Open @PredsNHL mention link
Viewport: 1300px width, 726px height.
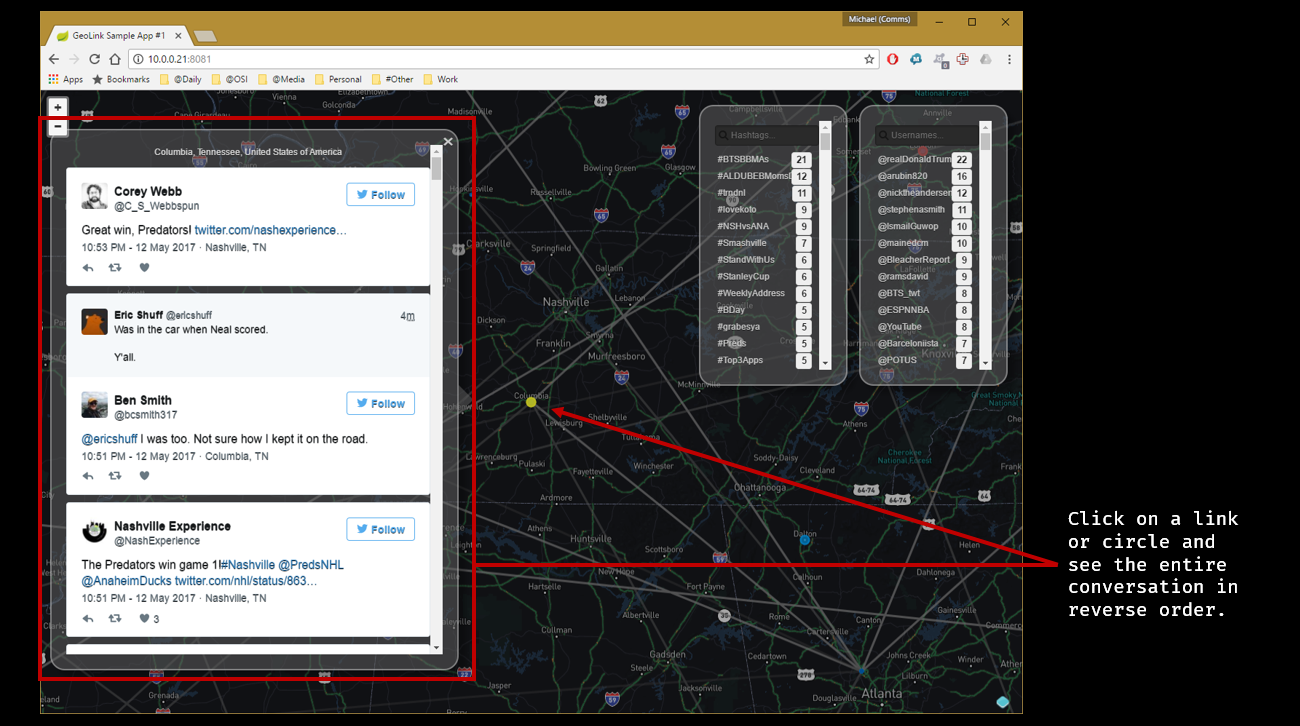311,565
